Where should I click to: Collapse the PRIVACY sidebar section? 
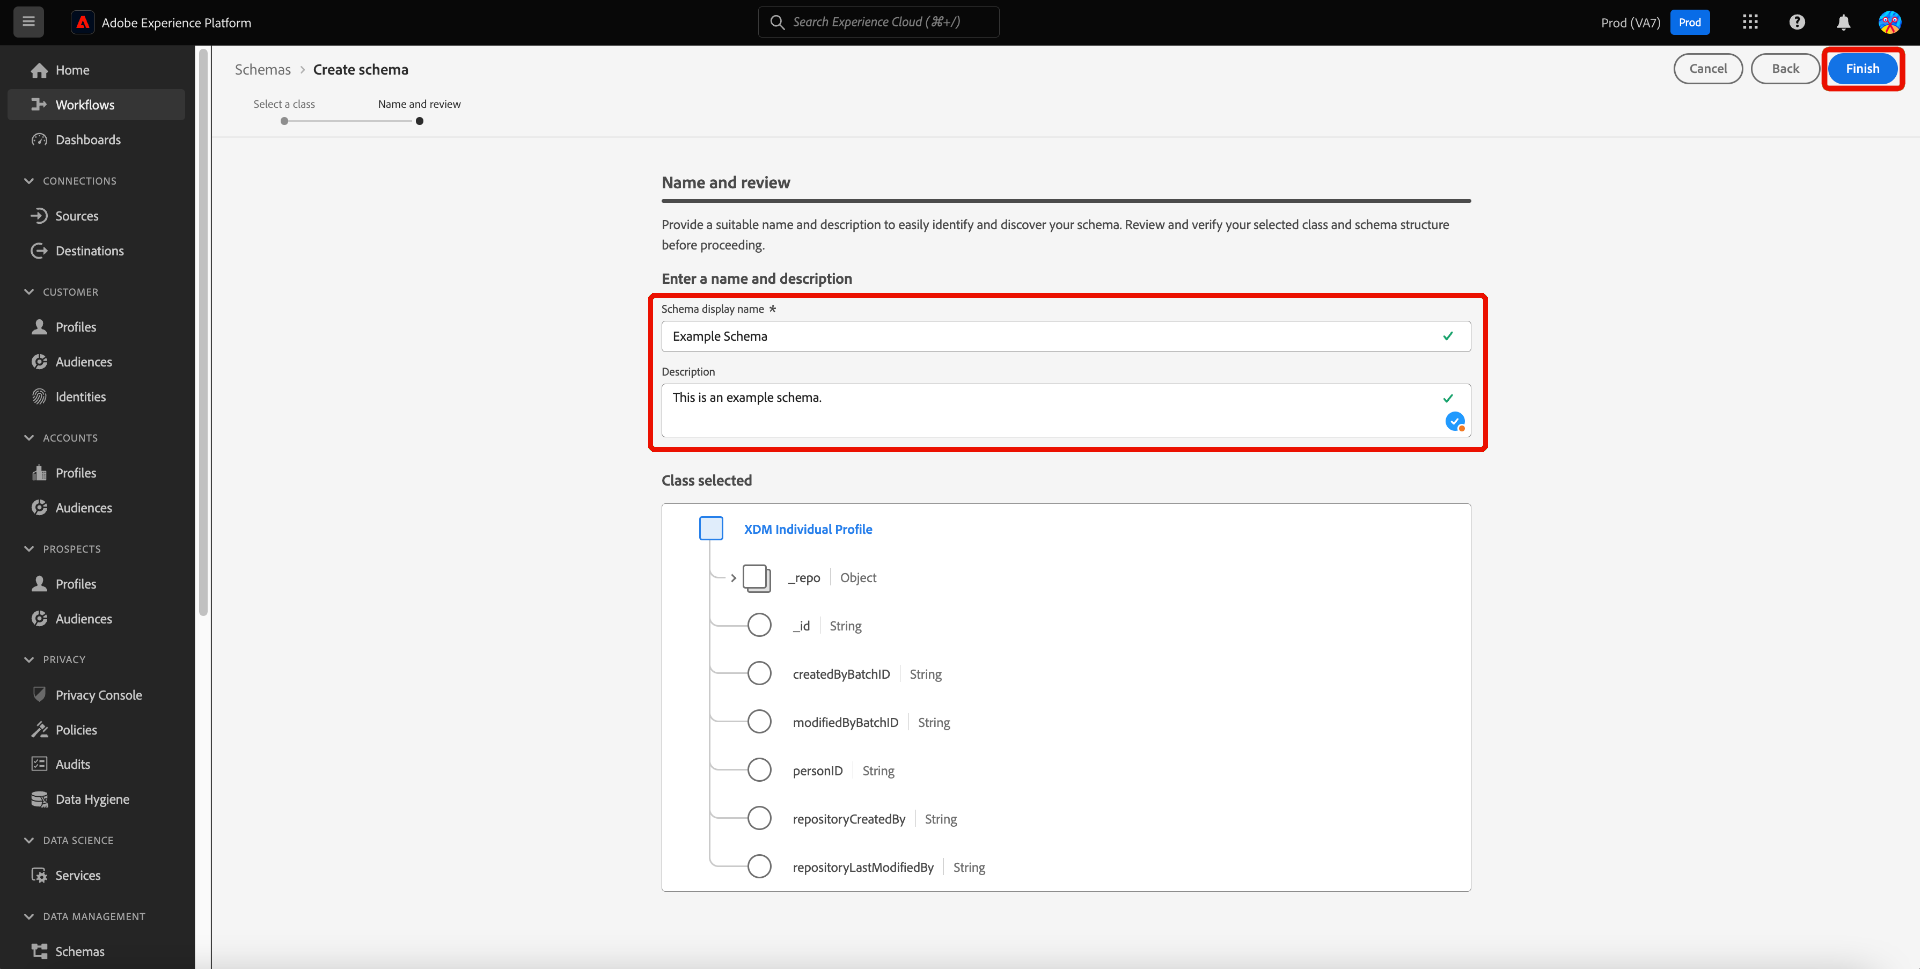[x=29, y=659]
